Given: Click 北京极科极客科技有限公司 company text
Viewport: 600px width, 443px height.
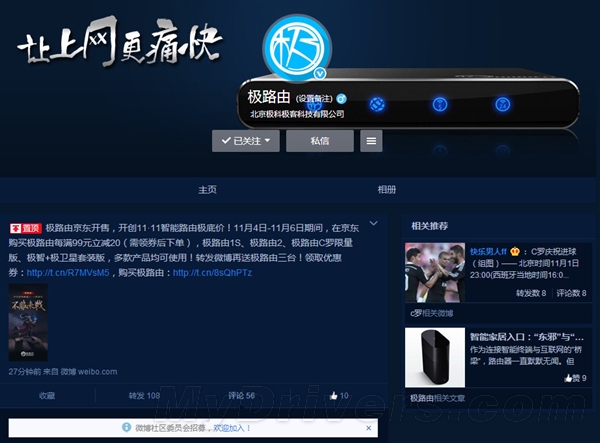Looking at the screenshot, I should click(297, 114).
